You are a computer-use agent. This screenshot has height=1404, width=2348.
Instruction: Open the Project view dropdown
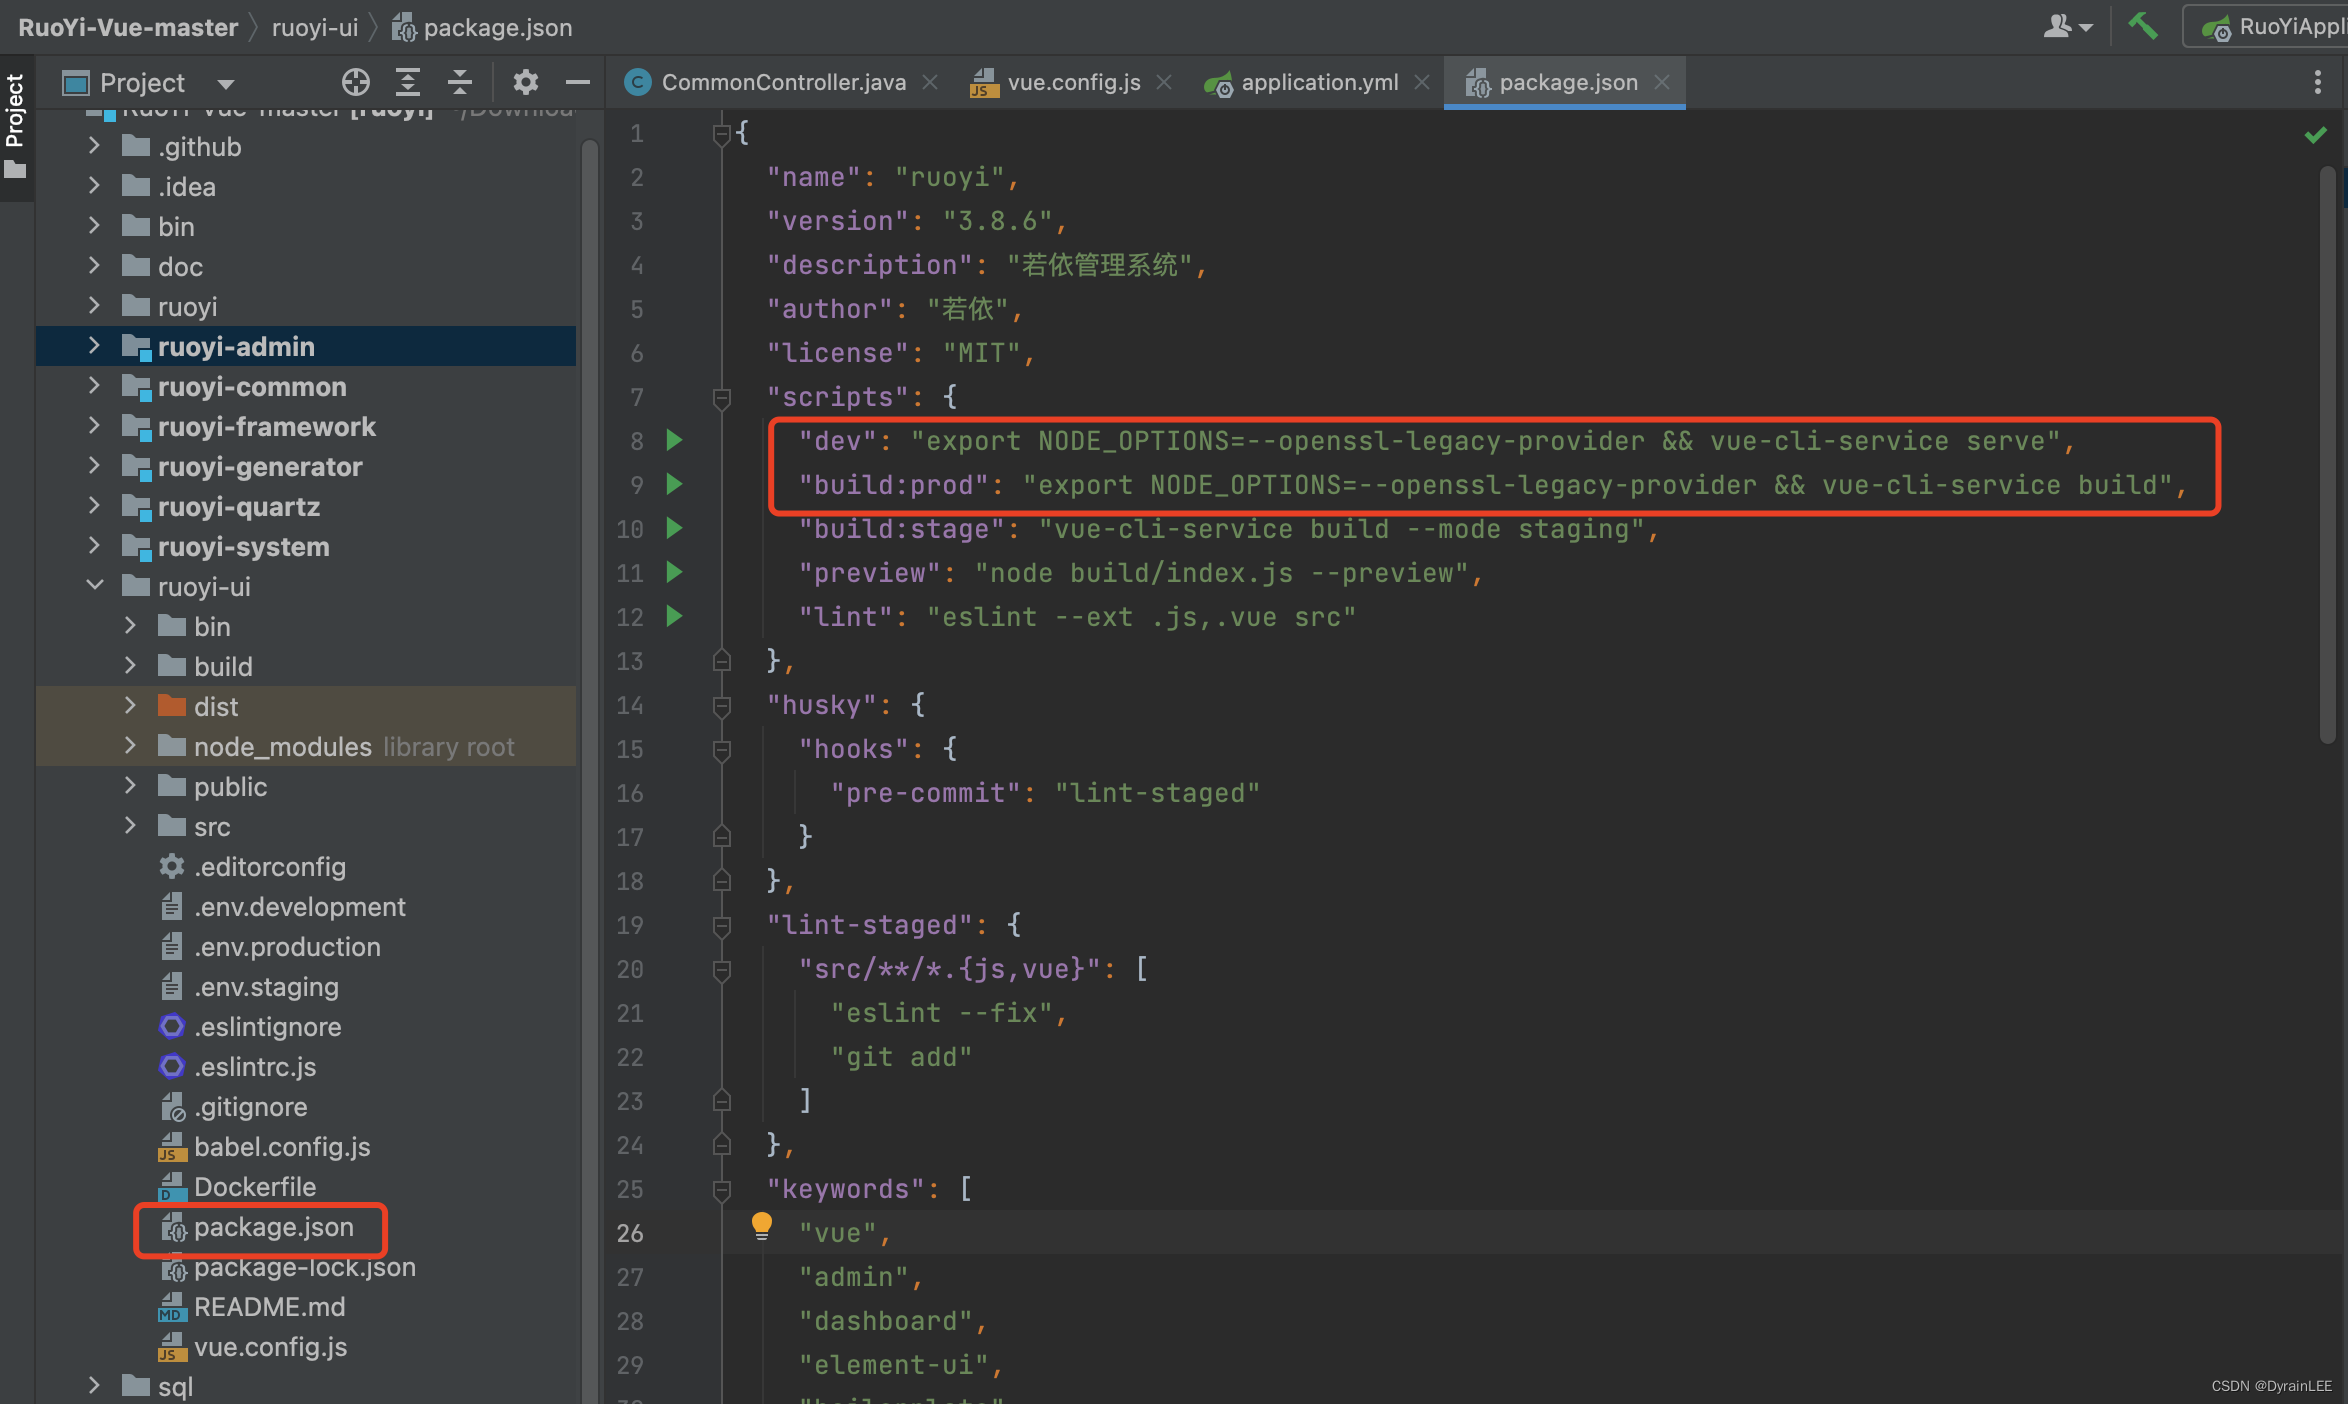226,84
